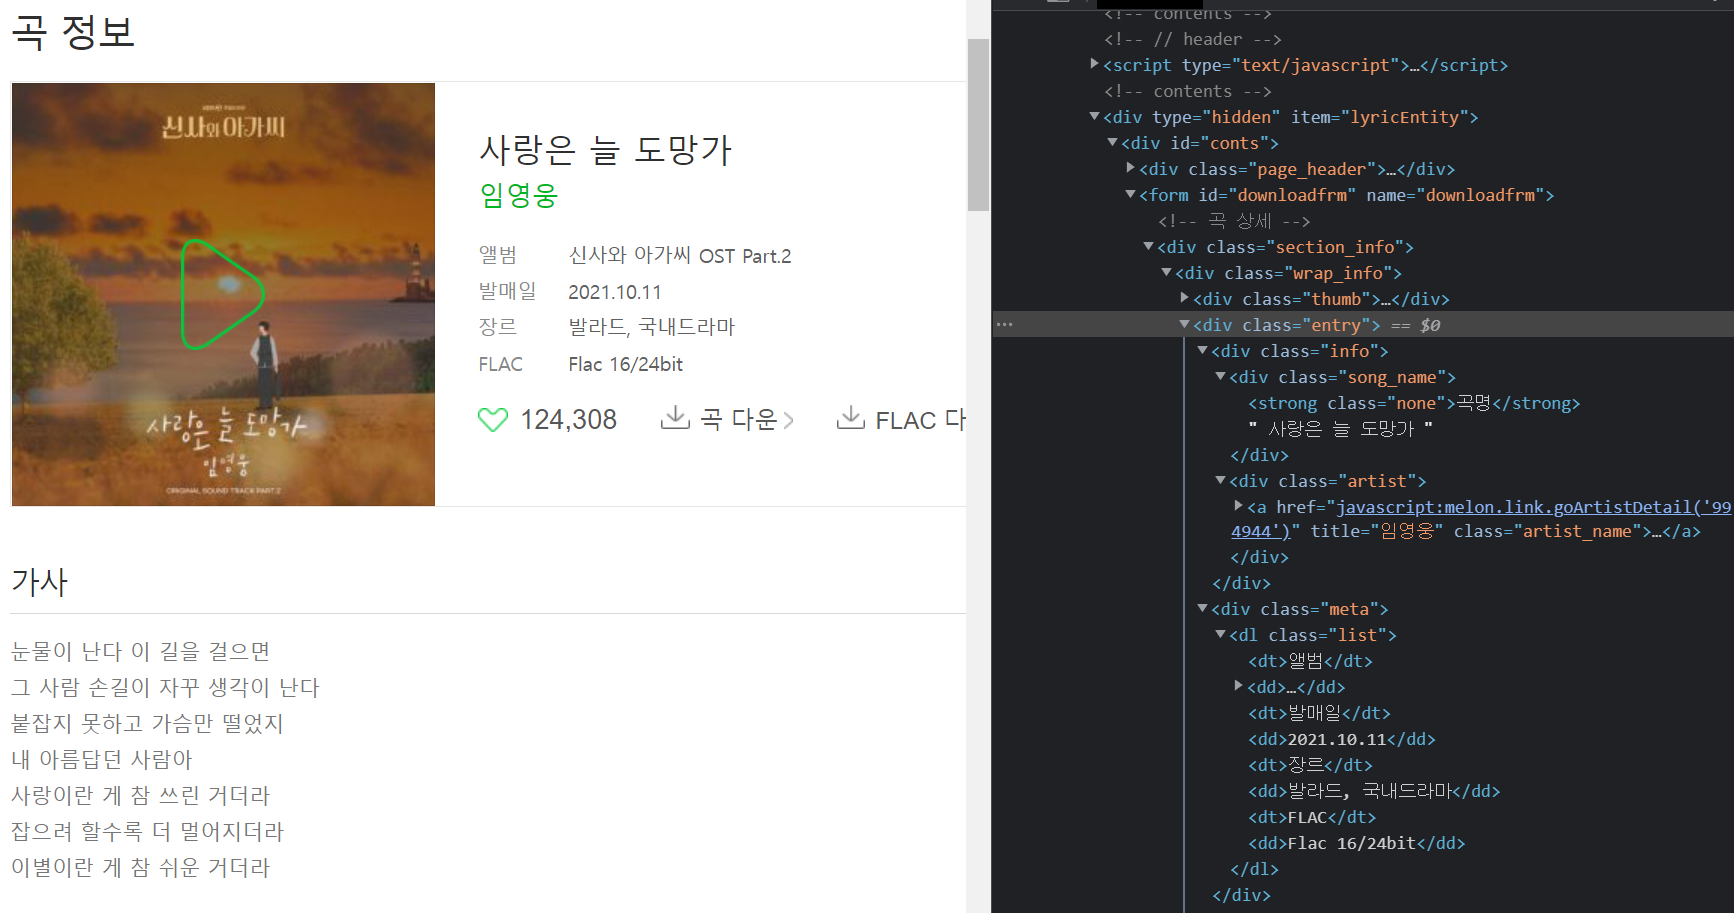Open the ellipsis menu beside the entry row
The width and height of the screenshot is (1734, 913).
pos(1005,325)
